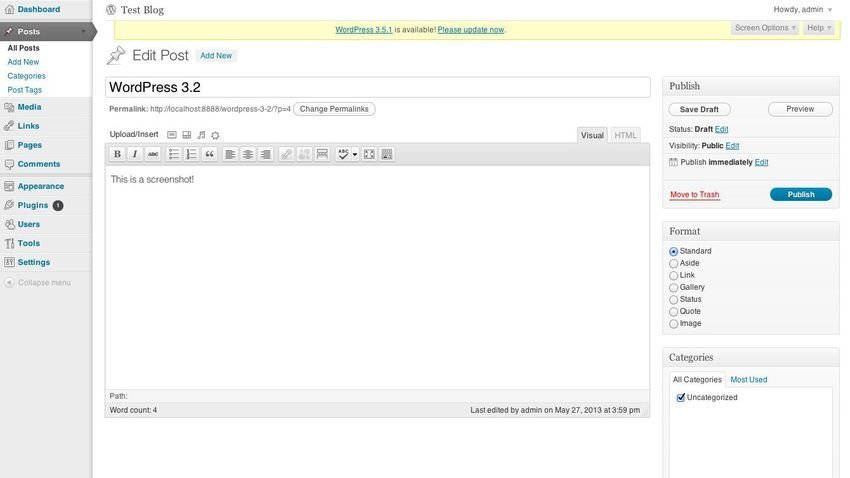Insert a blockquote
This screenshot has width=850, height=478.
click(x=209, y=154)
